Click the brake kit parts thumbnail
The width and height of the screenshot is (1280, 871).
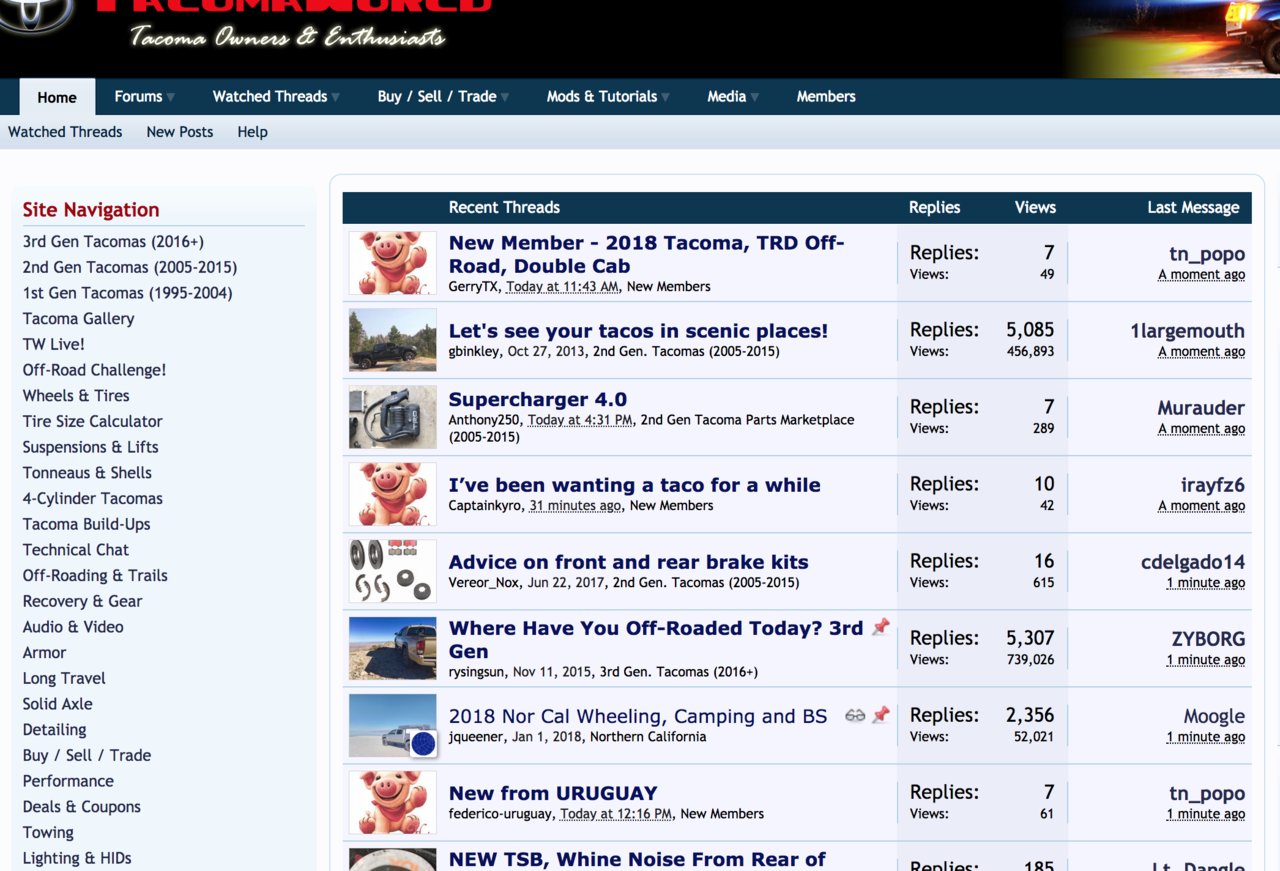pyautogui.click(x=392, y=571)
